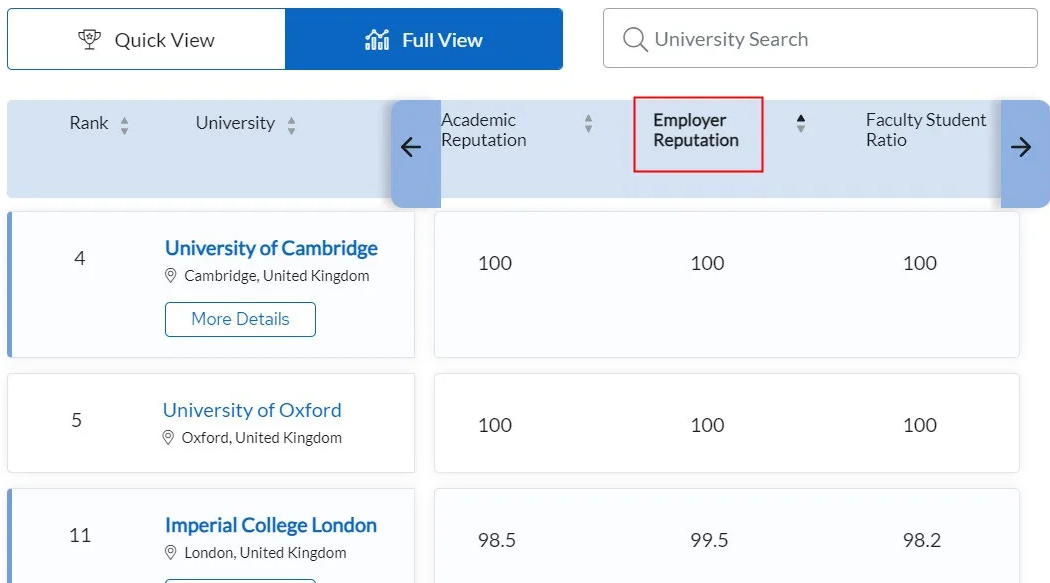Click the Oxford, United Kingdom location text
The height and width of the screenshot is (583, 1050).
[262, 438]
